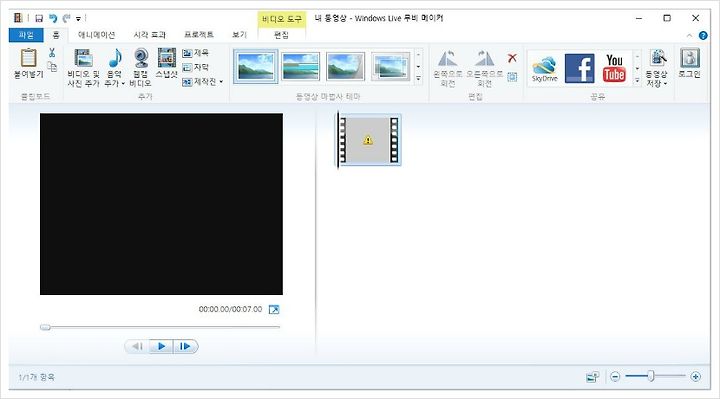Switch to the Visual Effects (시각 효과) tab
Image resolution: width=720 pixels, height=399 pixels.
pyautogui.click(x=150, y=35)
